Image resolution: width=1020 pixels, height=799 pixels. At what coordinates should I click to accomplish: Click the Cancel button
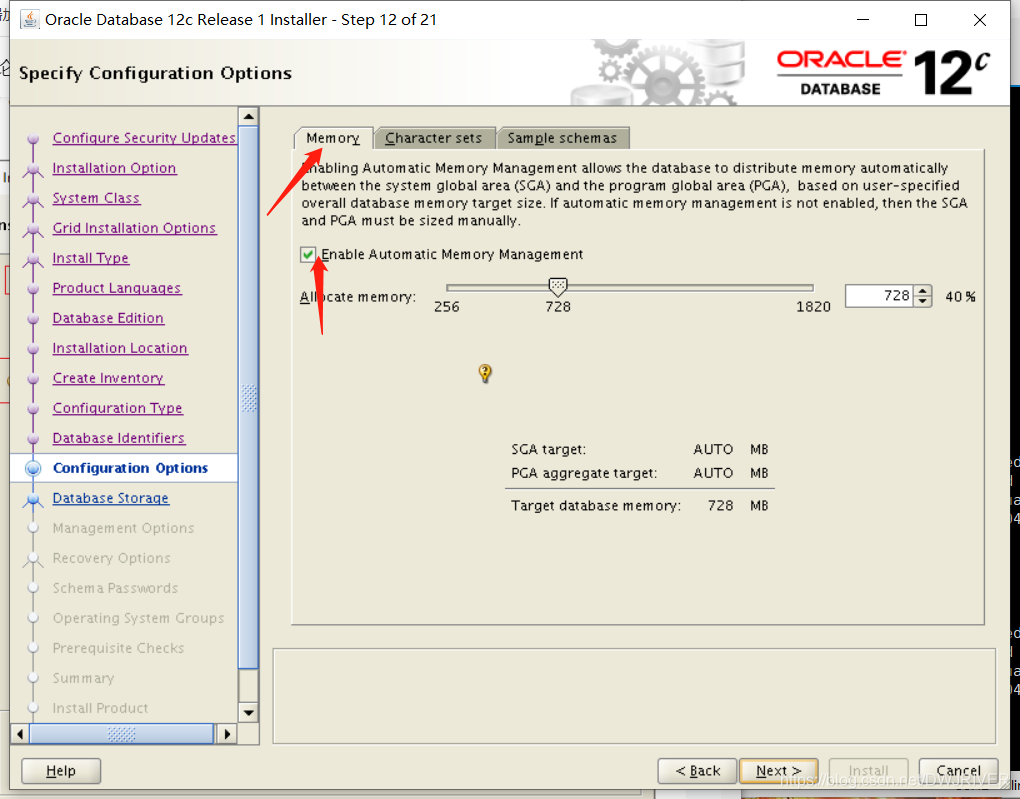click(x=958, y=771)
